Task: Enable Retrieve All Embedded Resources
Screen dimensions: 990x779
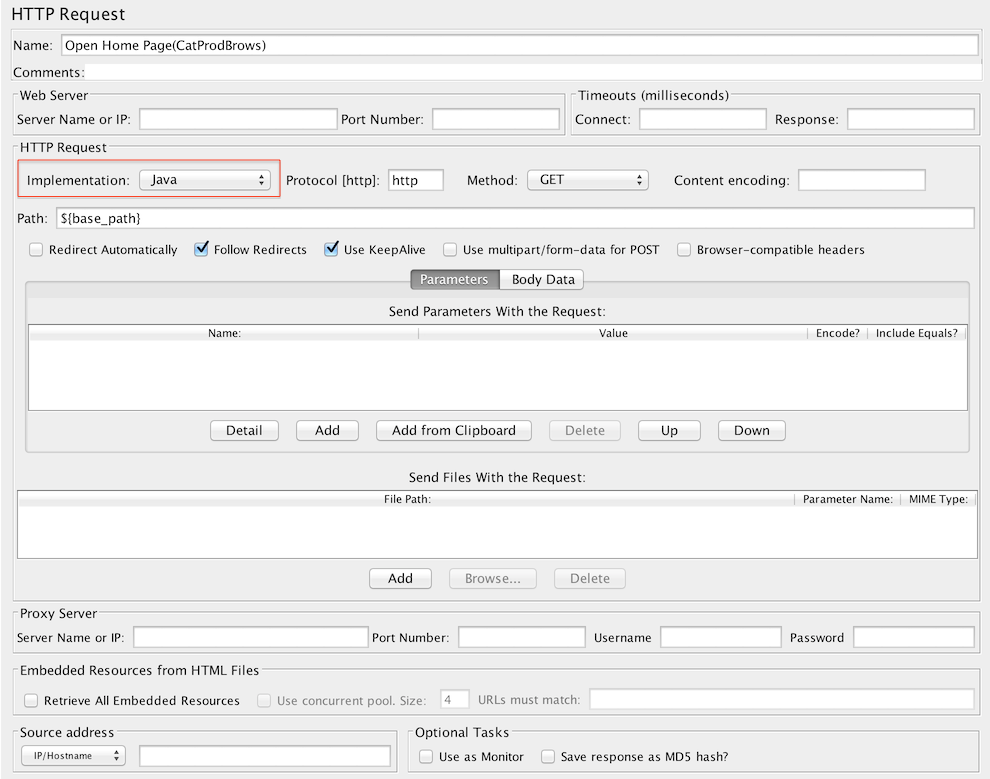Action: point(31,701)
